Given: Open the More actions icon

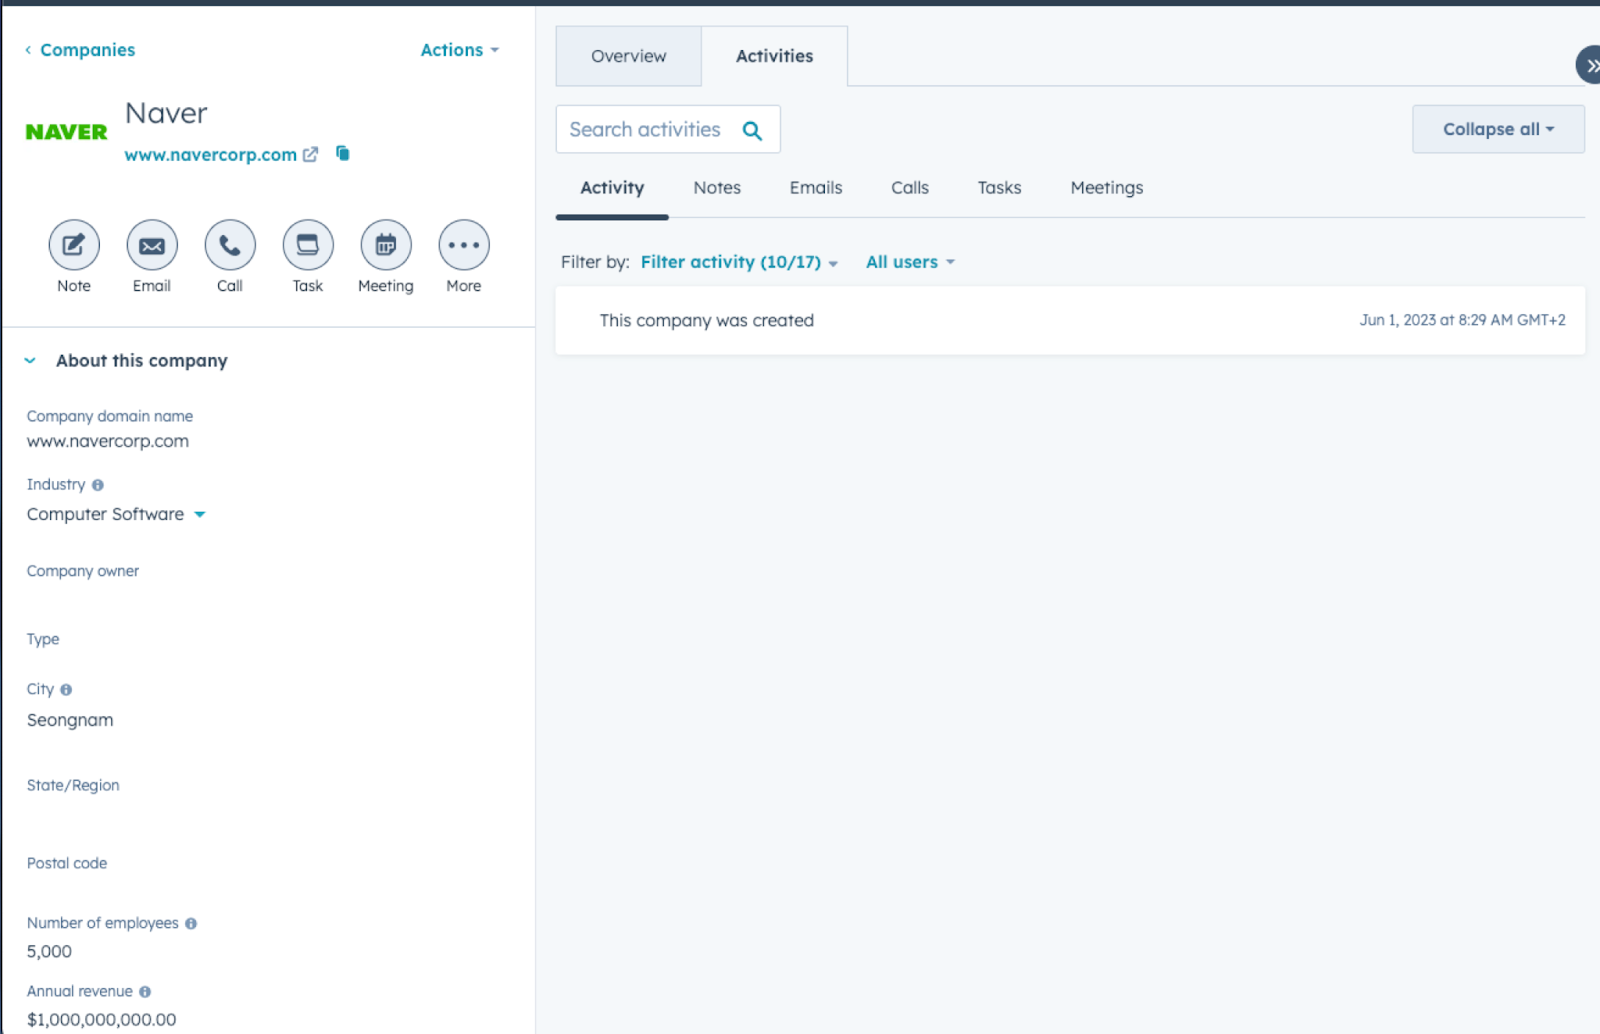Looking at the screenshot, I should (463, 244).
